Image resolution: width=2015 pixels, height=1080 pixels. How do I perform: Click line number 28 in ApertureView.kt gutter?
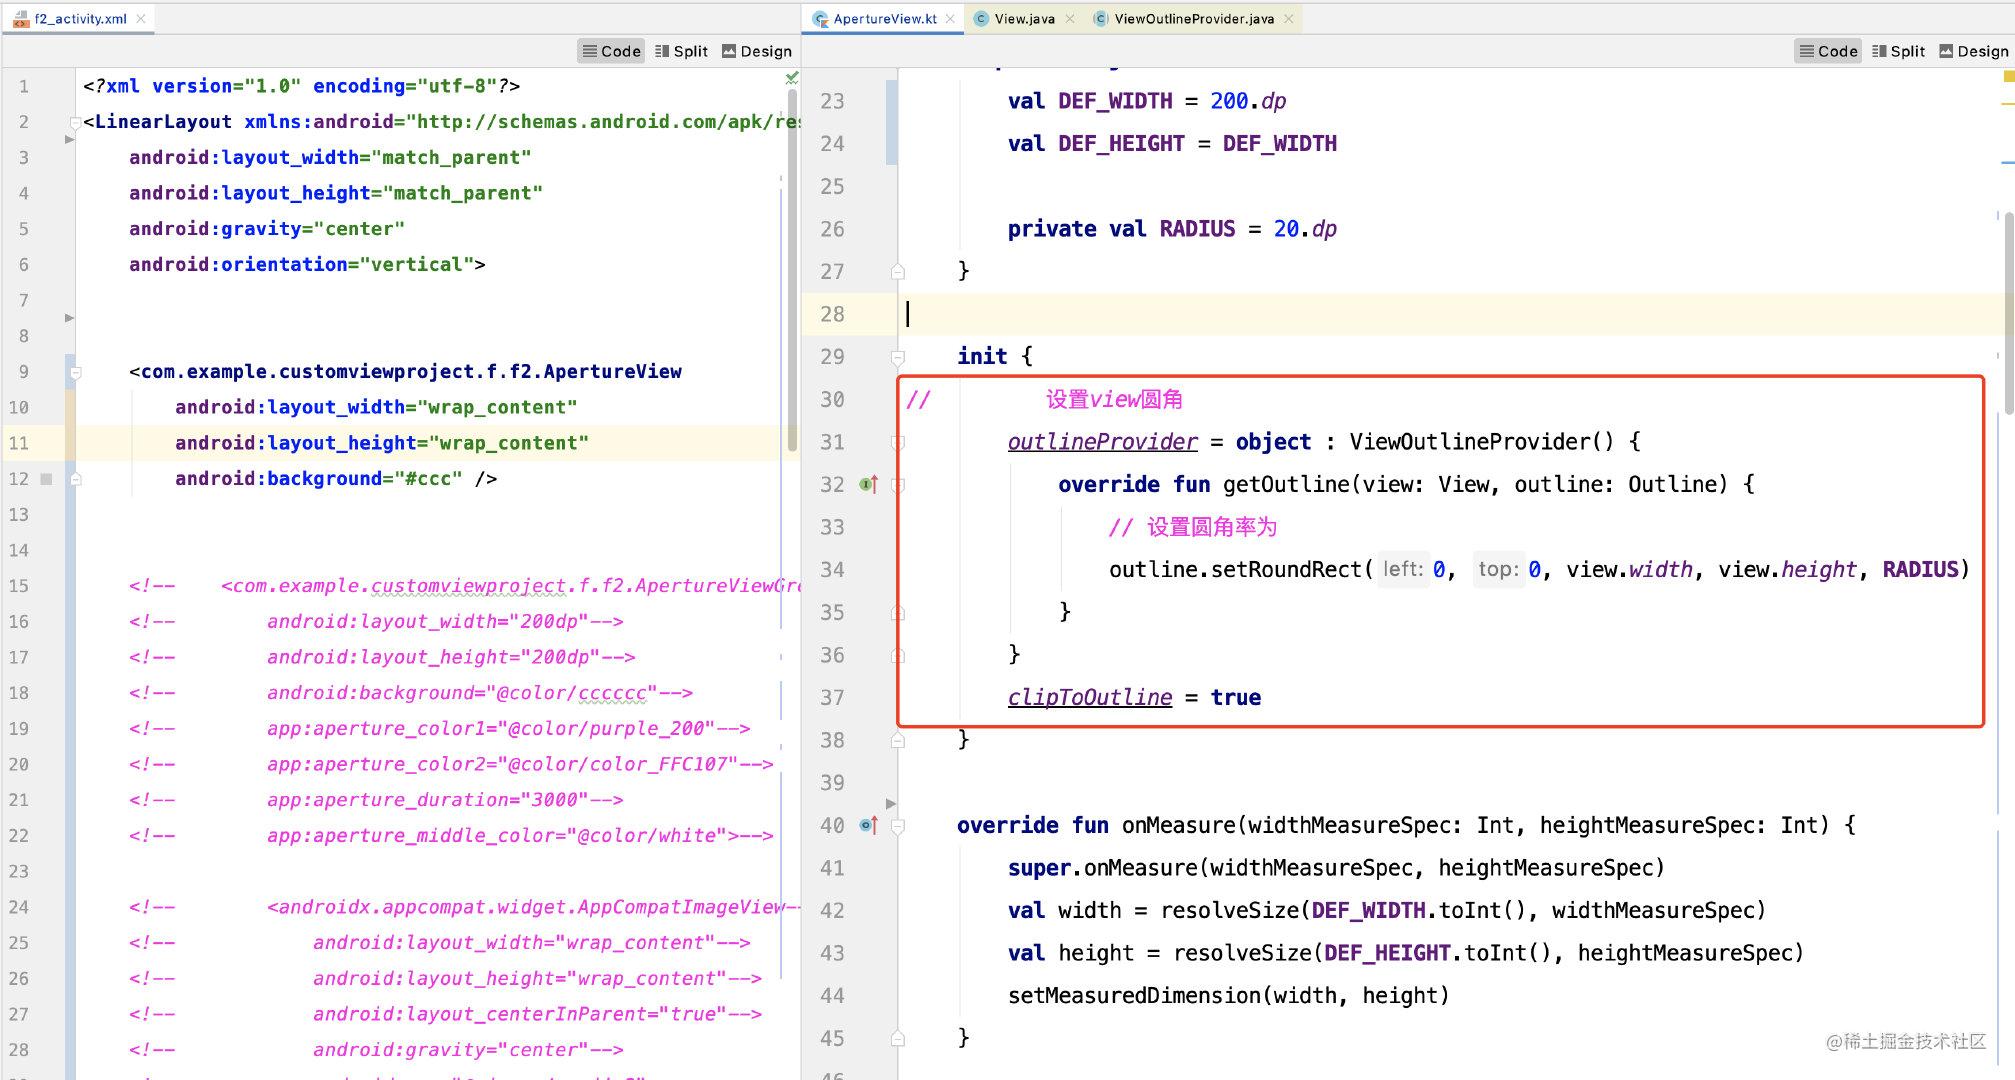(832, 314)
